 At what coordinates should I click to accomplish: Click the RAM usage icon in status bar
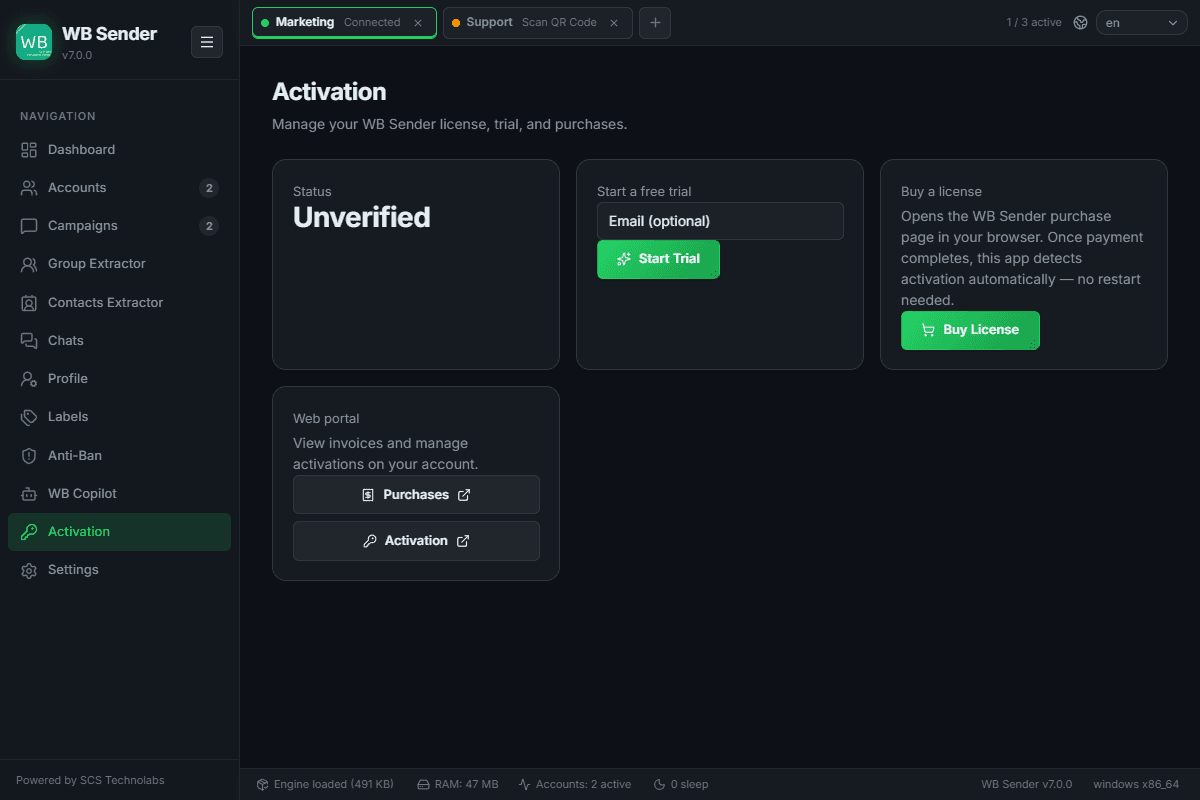pyautogui.click(x=423, y=784)
